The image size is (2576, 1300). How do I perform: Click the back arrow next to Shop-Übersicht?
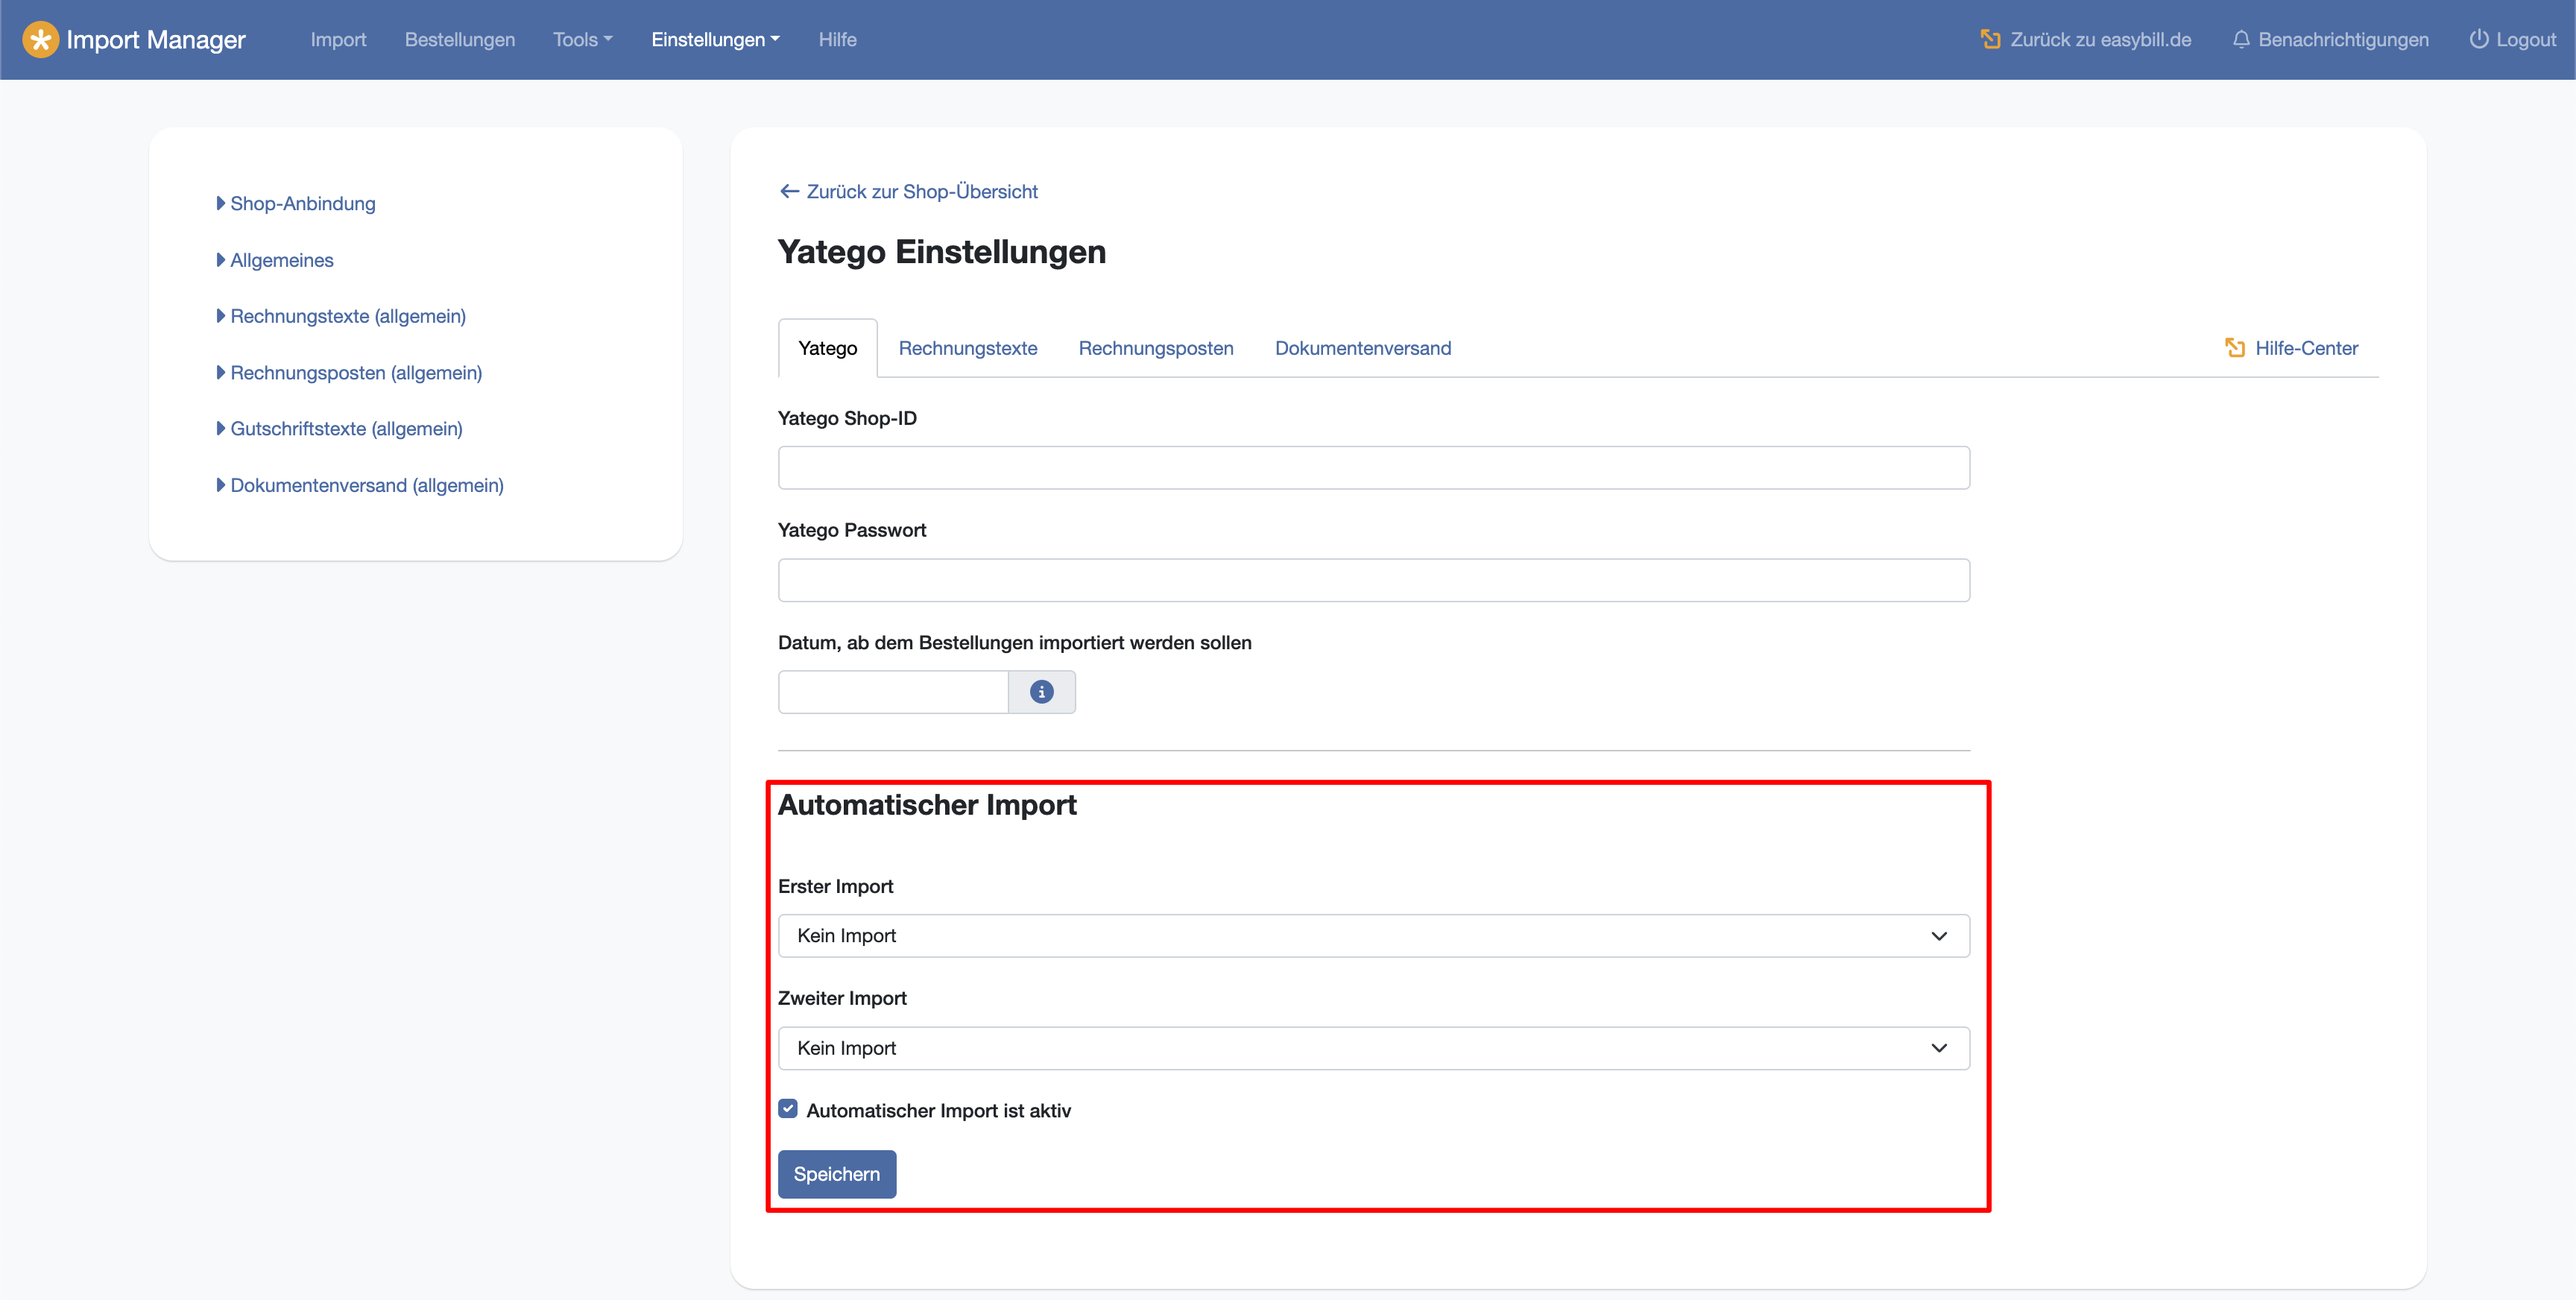click(789, 191)
